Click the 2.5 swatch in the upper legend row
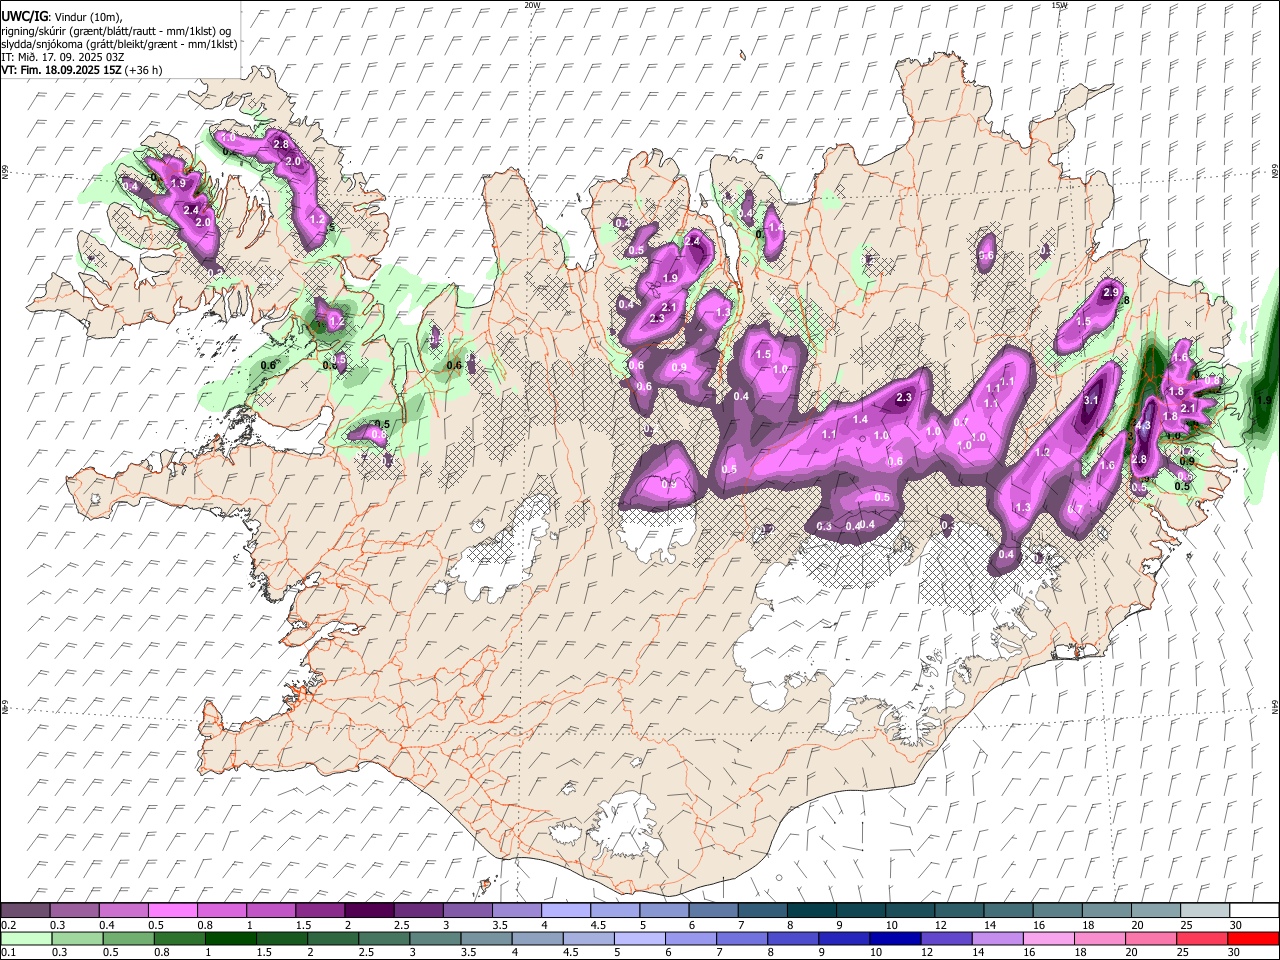Viewport: 1280px width, 960px height. [418, 910]
